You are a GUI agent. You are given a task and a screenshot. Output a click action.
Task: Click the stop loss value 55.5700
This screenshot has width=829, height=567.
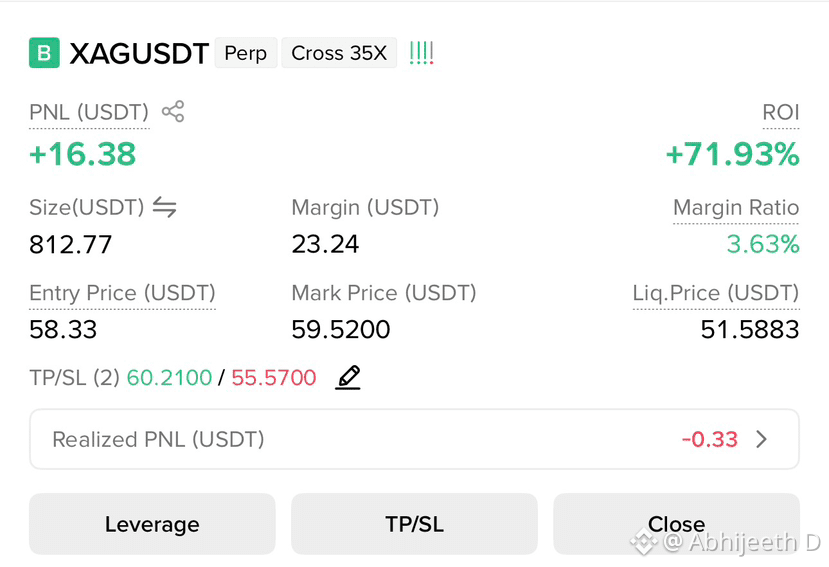pyautogui.click(x=274, y=378)
